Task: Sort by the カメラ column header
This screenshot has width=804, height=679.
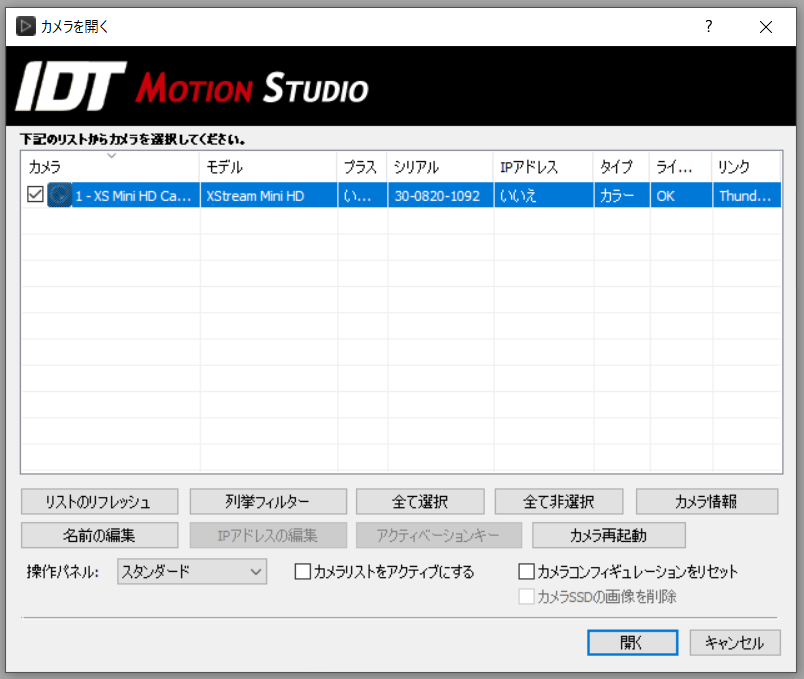Action: tap(110, 167)
